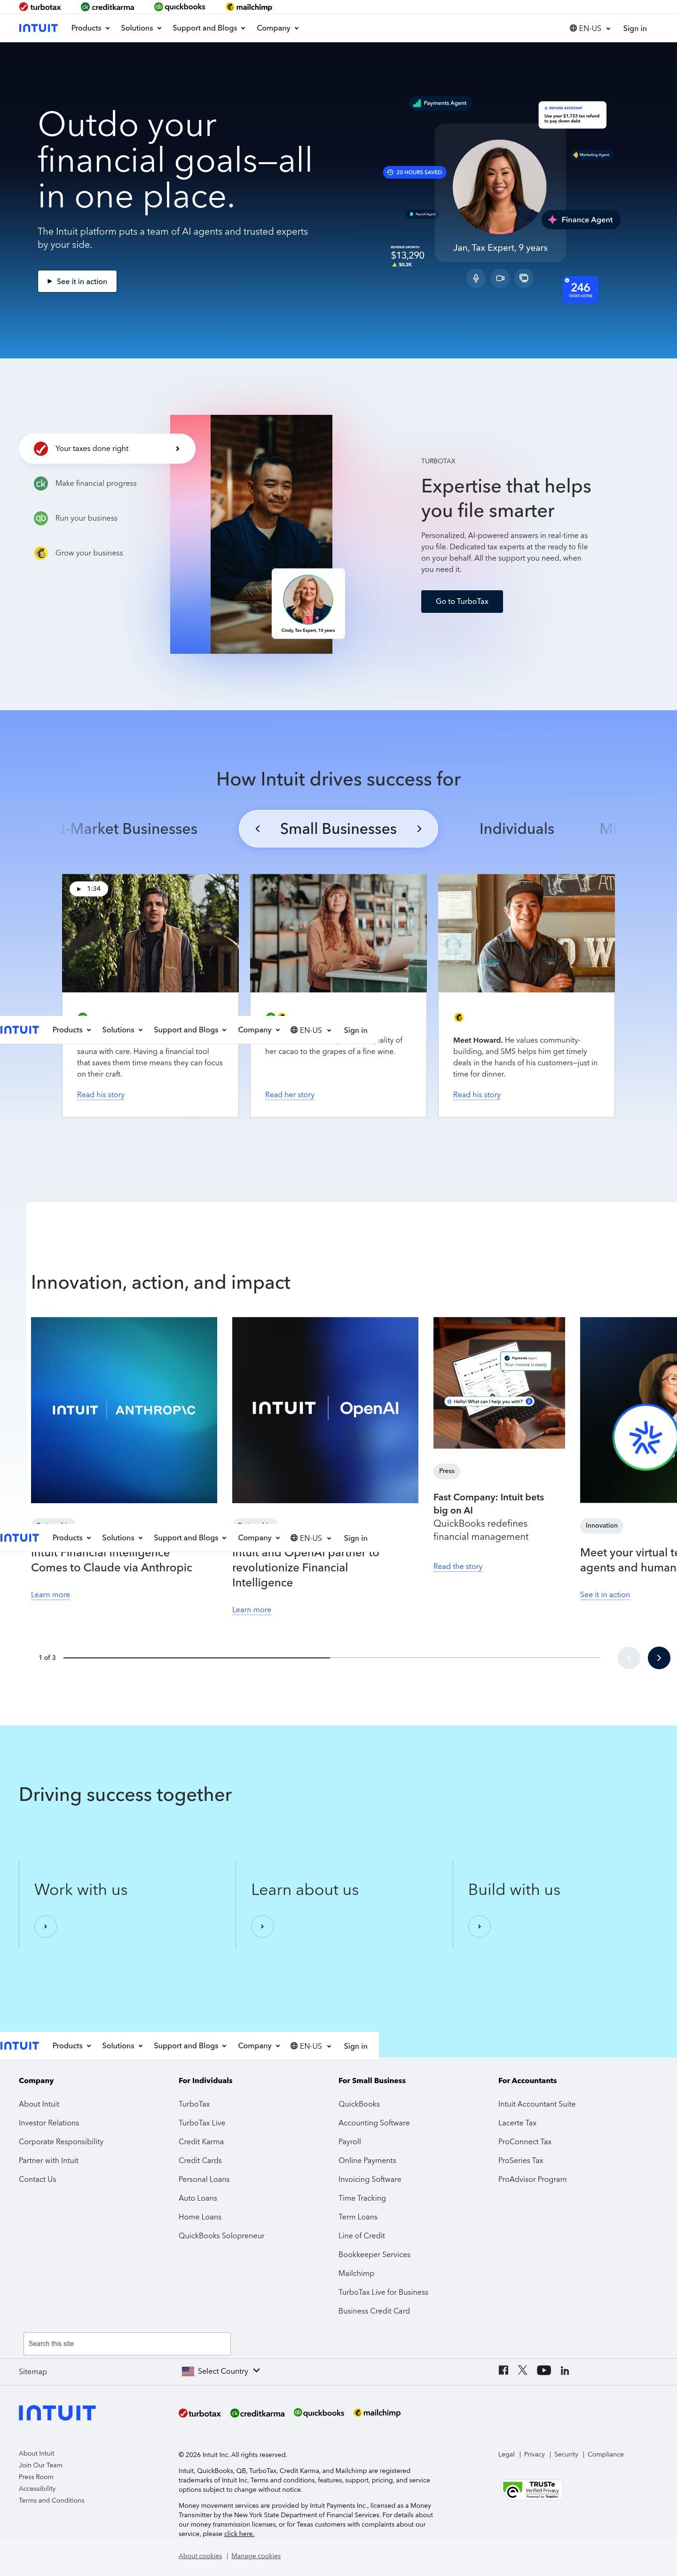Image resolution: width=677 pixels, height=2576 pixels.
Task: Click the QuickBooks logo beside the footer Intuit logo
Action: point(319,2413)
